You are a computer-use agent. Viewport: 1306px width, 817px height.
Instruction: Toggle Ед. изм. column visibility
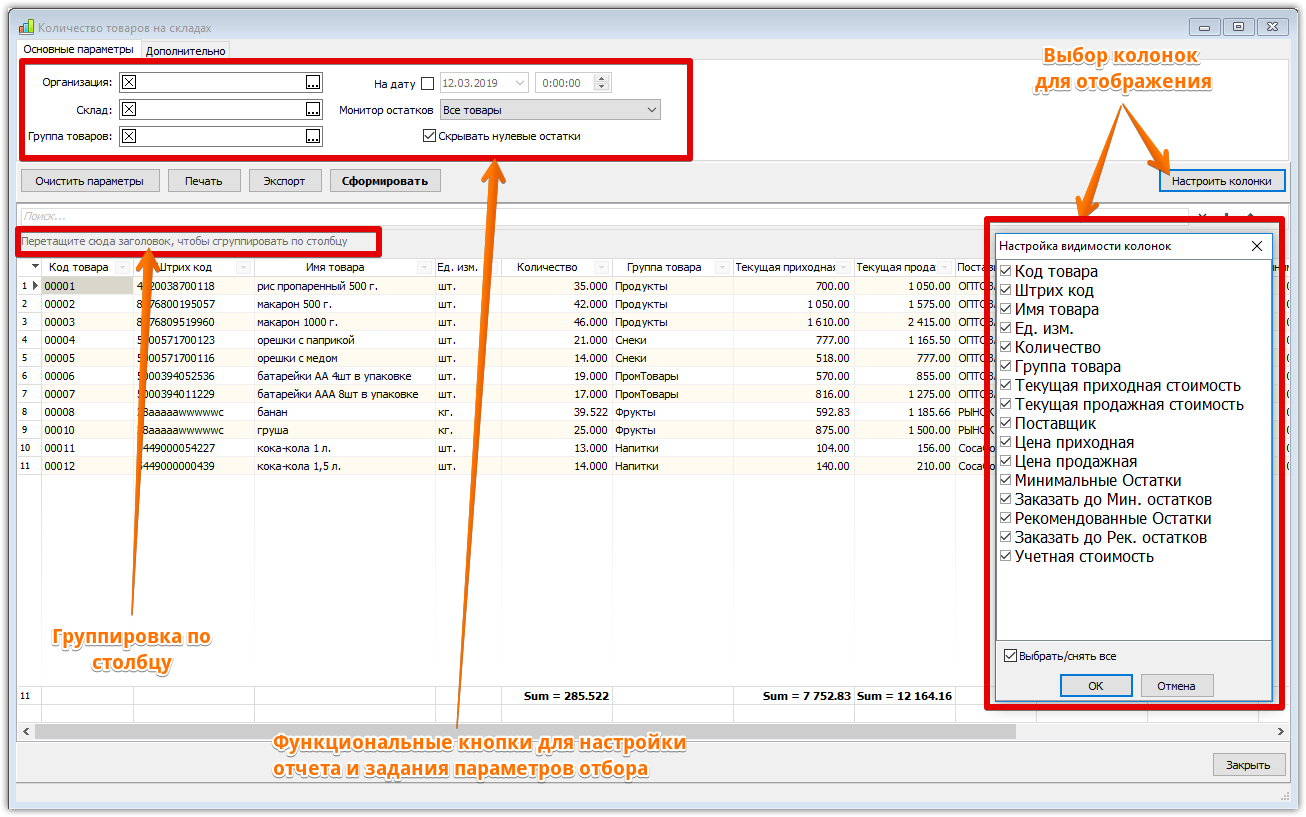1007,329
